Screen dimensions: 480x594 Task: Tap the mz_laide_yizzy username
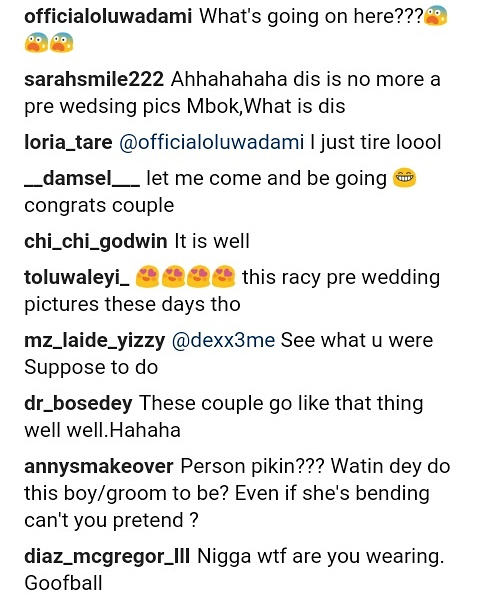click(95, 341)
